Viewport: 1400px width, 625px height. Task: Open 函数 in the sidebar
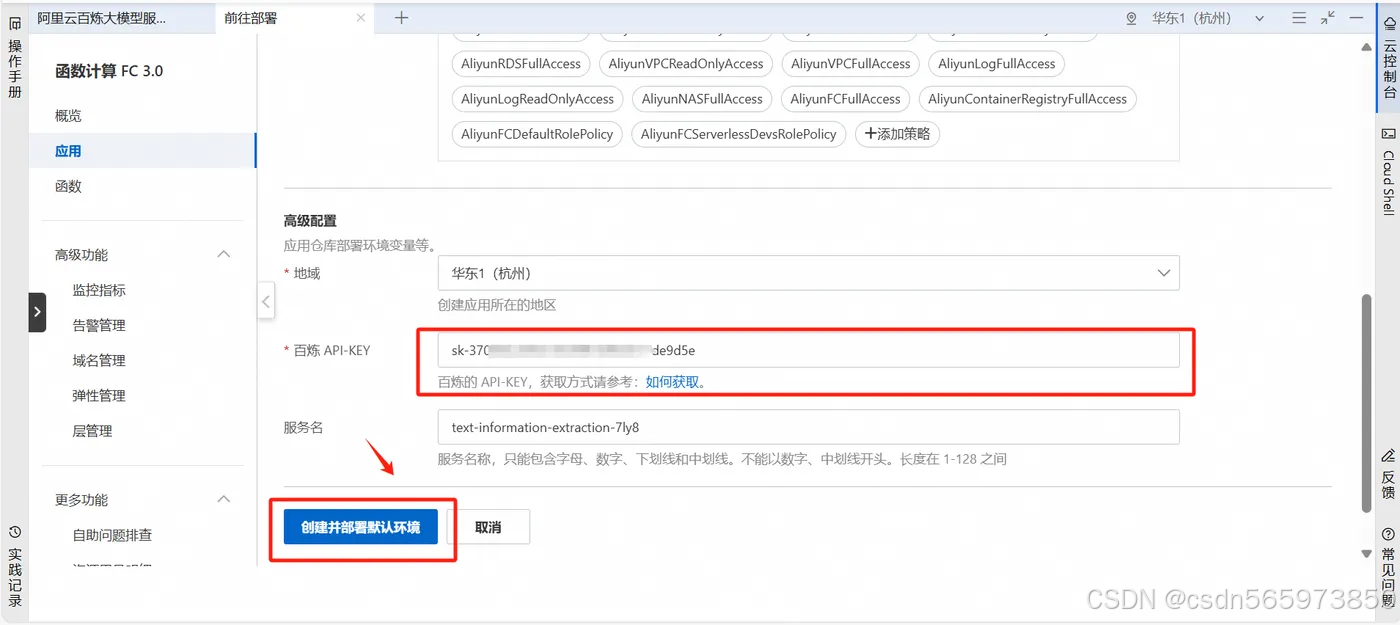[69, 186]
